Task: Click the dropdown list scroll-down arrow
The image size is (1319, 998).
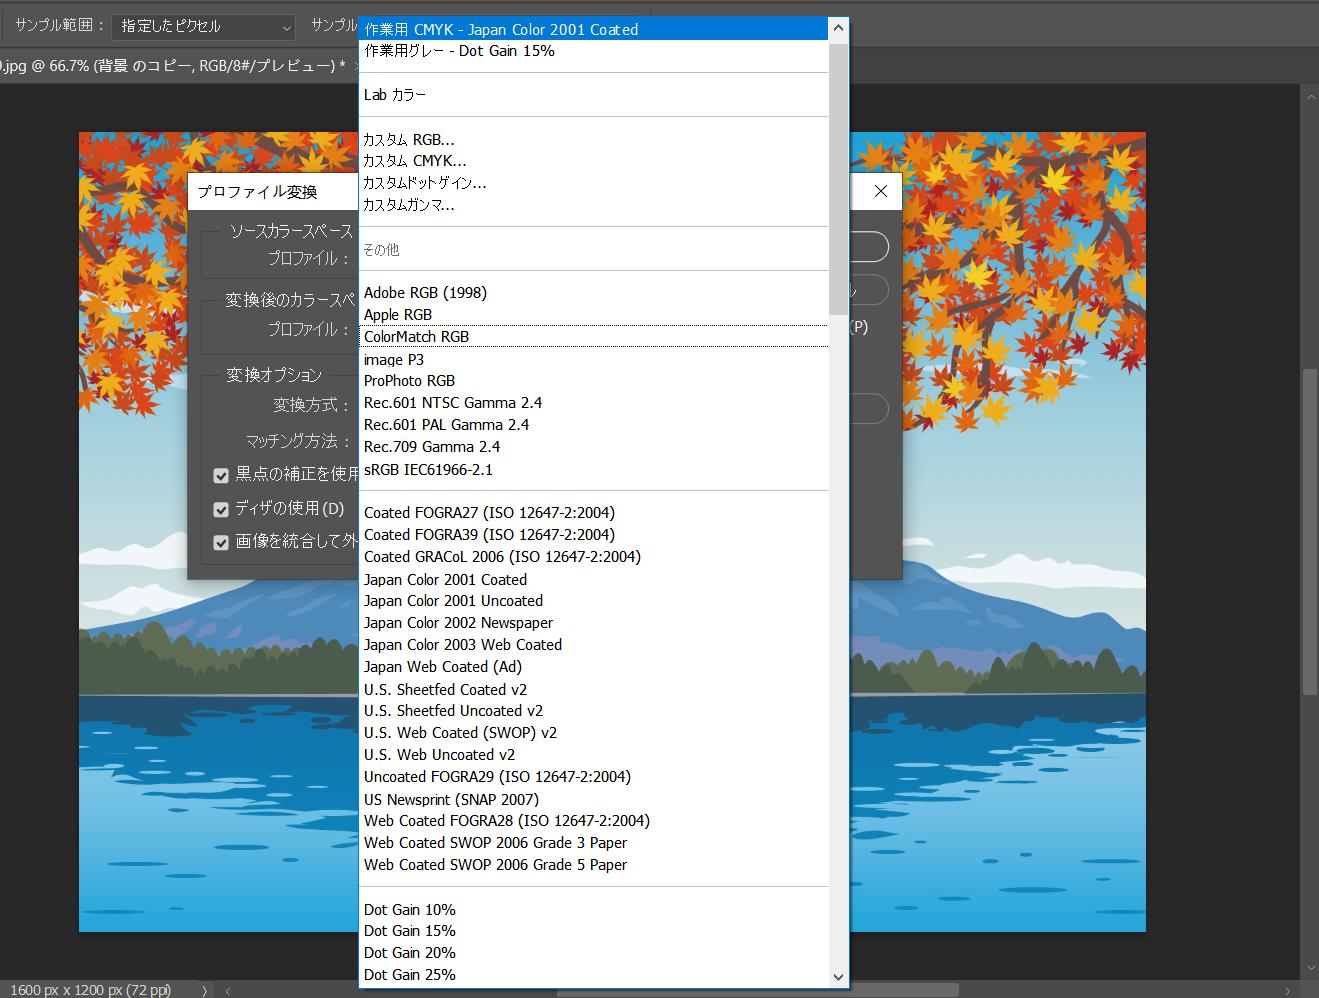Action: [838, 977]
